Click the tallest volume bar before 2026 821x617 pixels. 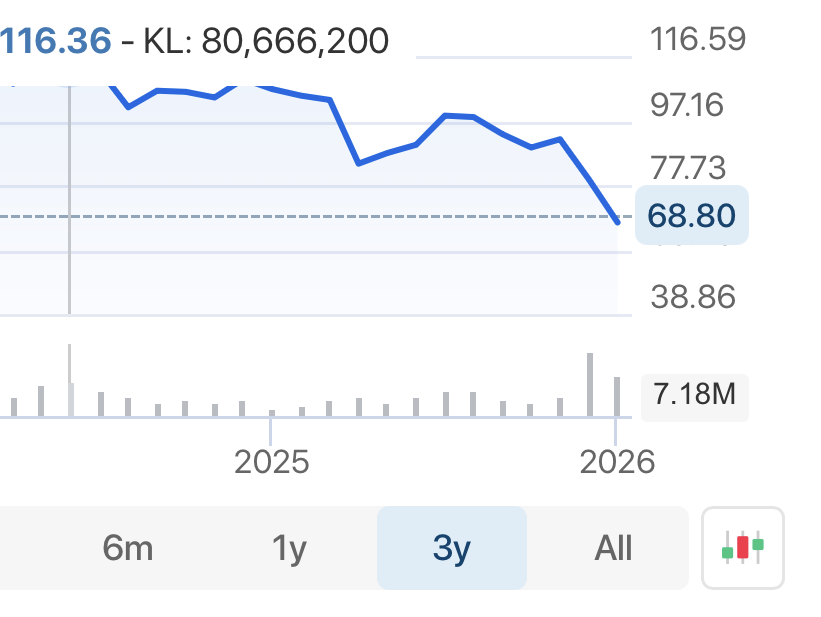pos(590,384)
